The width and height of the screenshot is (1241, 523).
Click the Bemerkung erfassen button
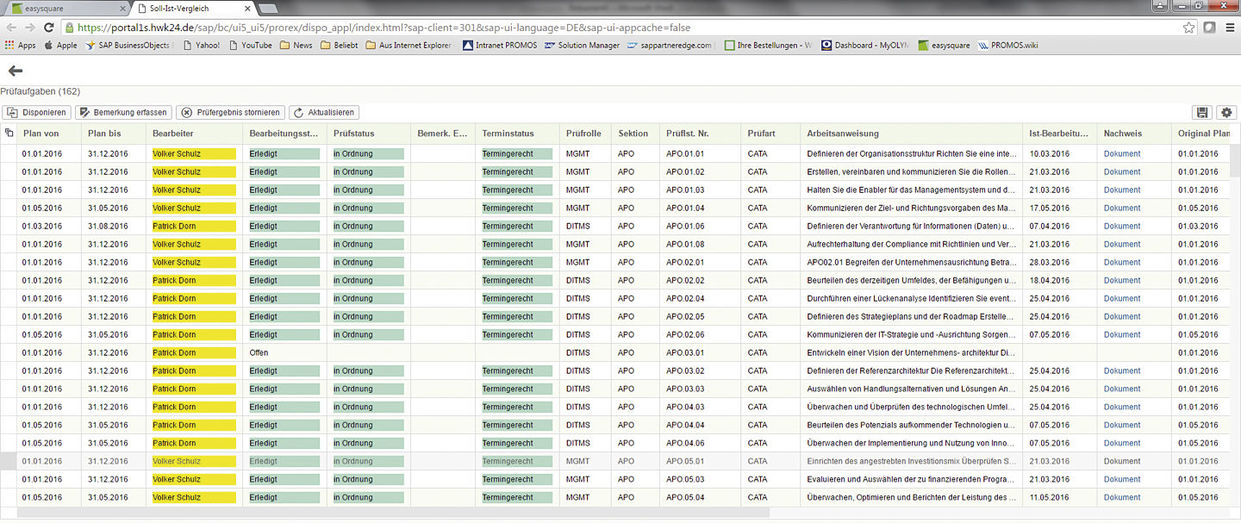point(123,113)
